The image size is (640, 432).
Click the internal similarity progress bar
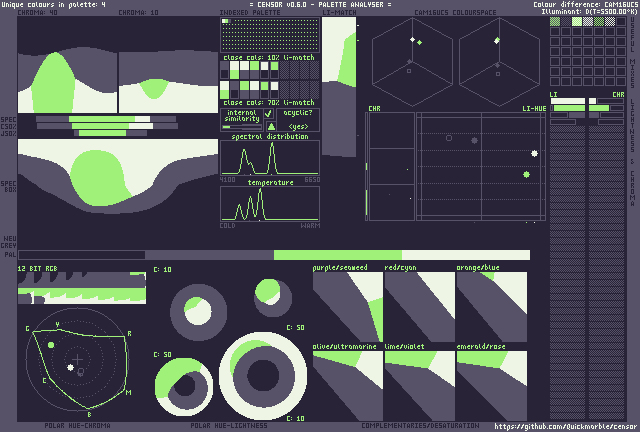[241, 127]
